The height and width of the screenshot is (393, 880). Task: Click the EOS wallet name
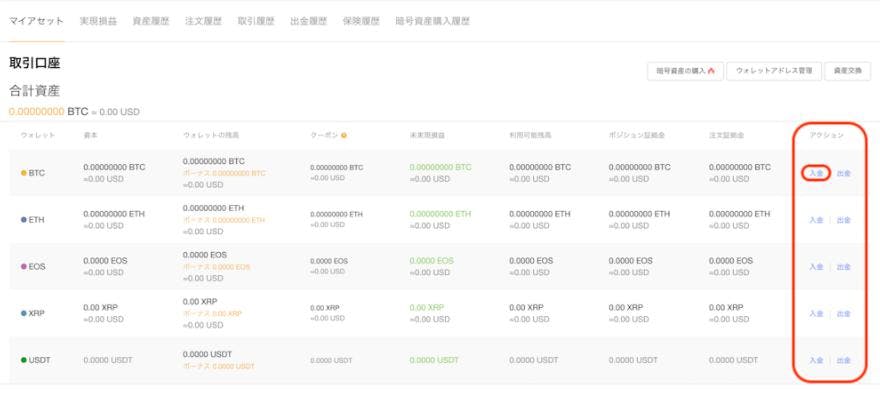[37, 266]
